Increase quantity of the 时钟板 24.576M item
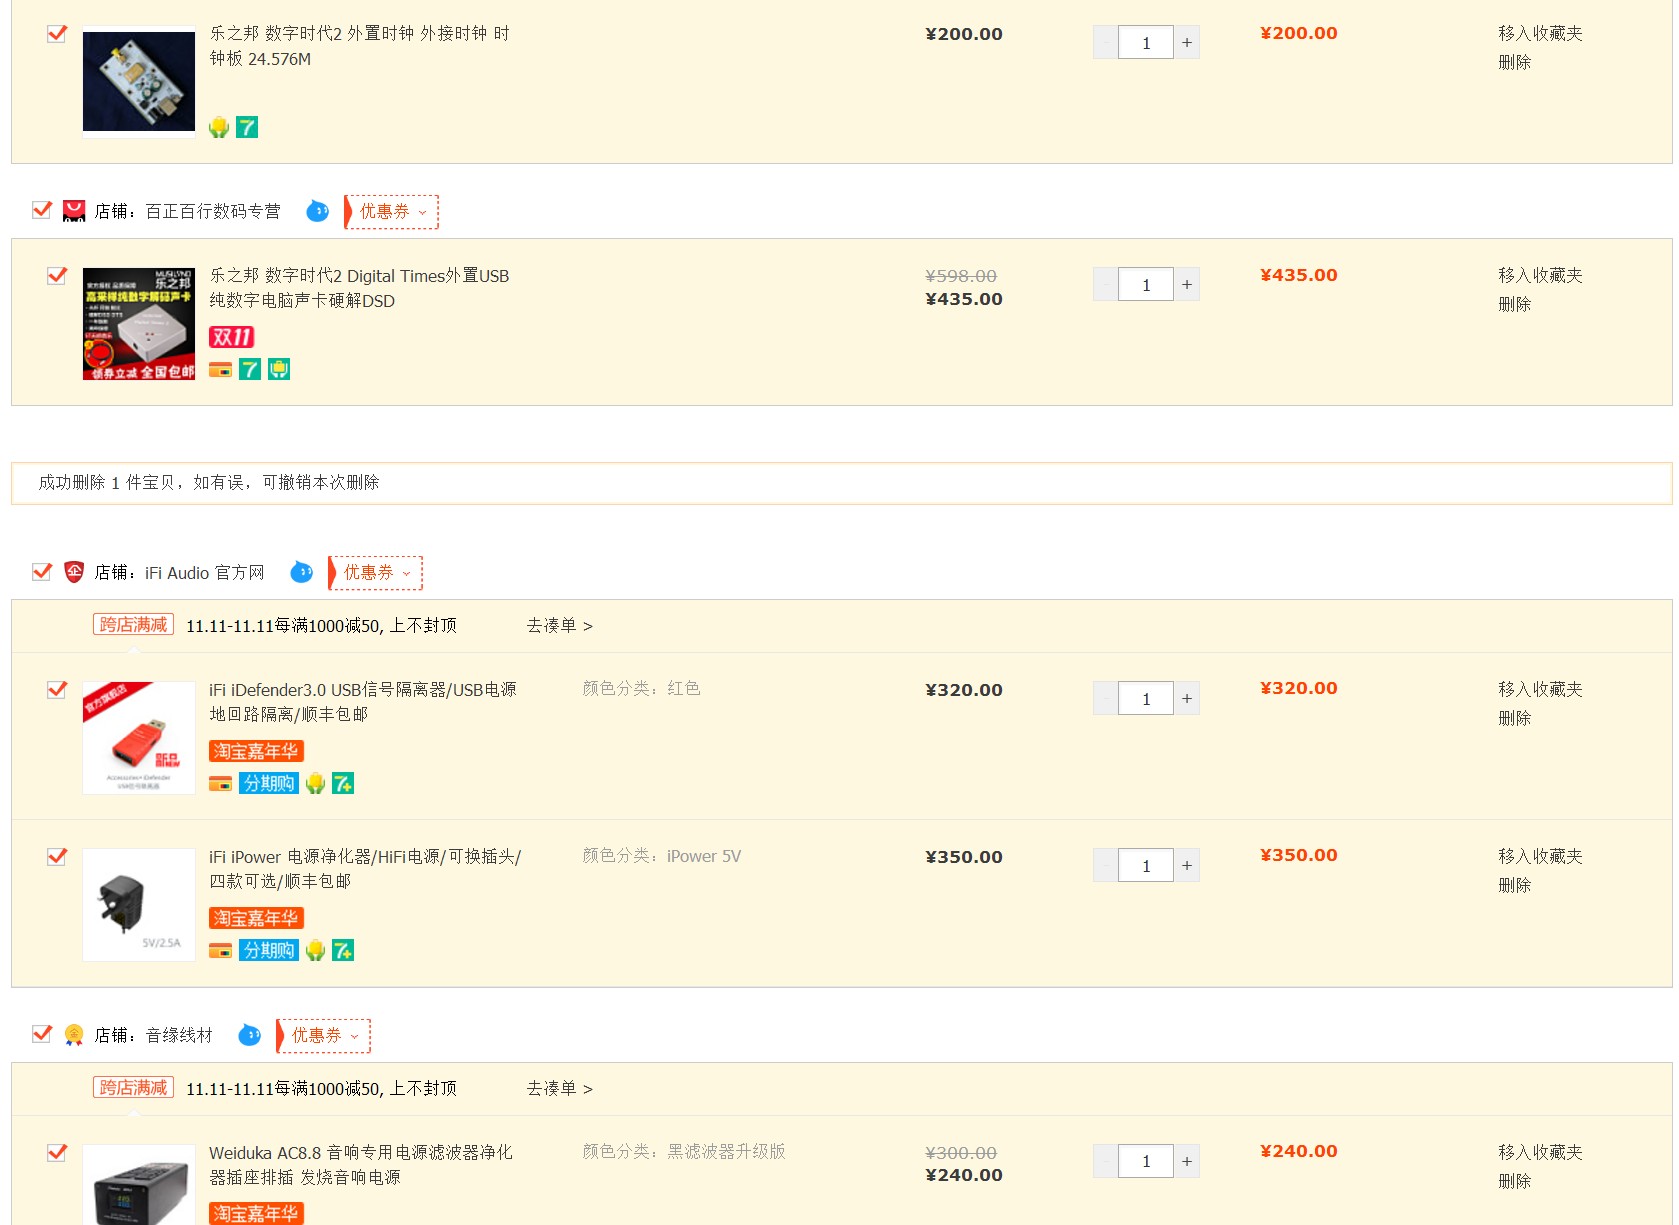The width and height of the screenshot is (1679, 1225). (x=1187, y=42)
